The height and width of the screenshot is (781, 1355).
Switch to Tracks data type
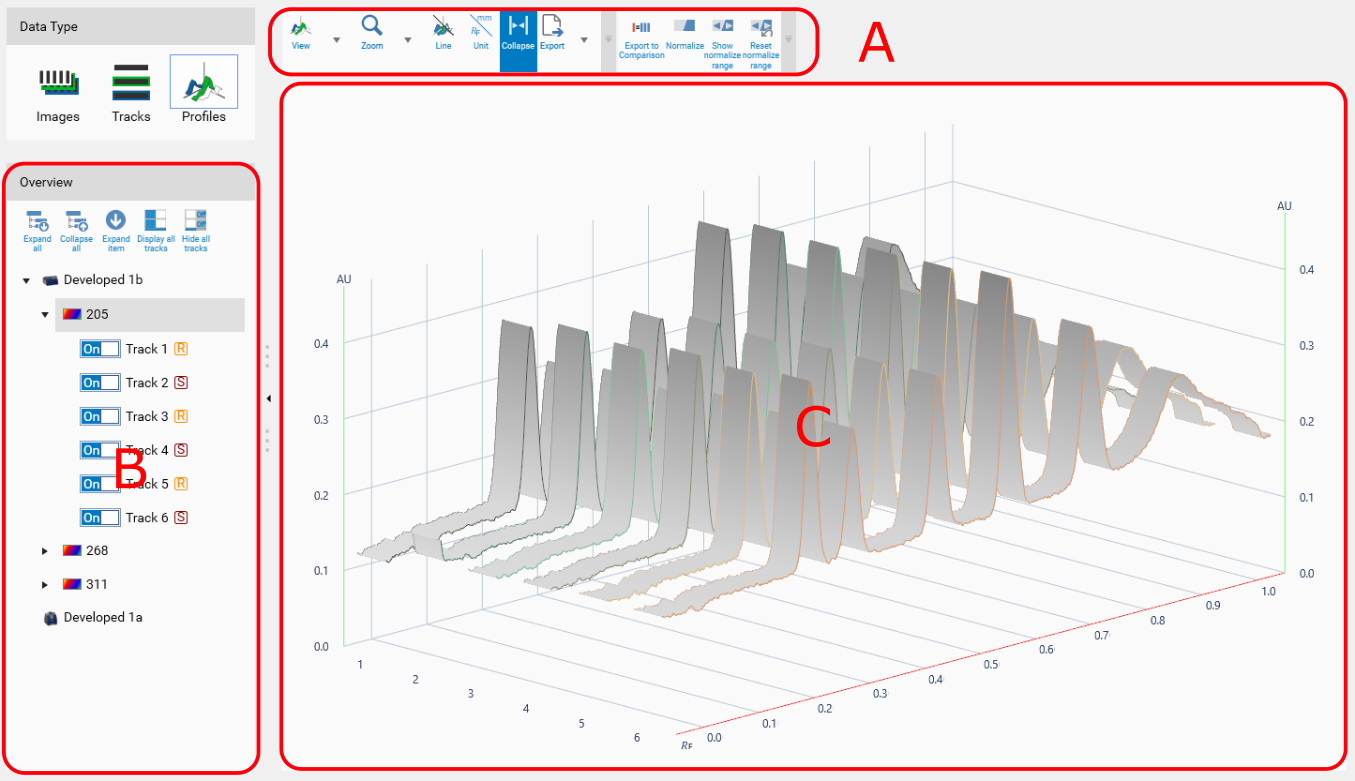point(131,90)
